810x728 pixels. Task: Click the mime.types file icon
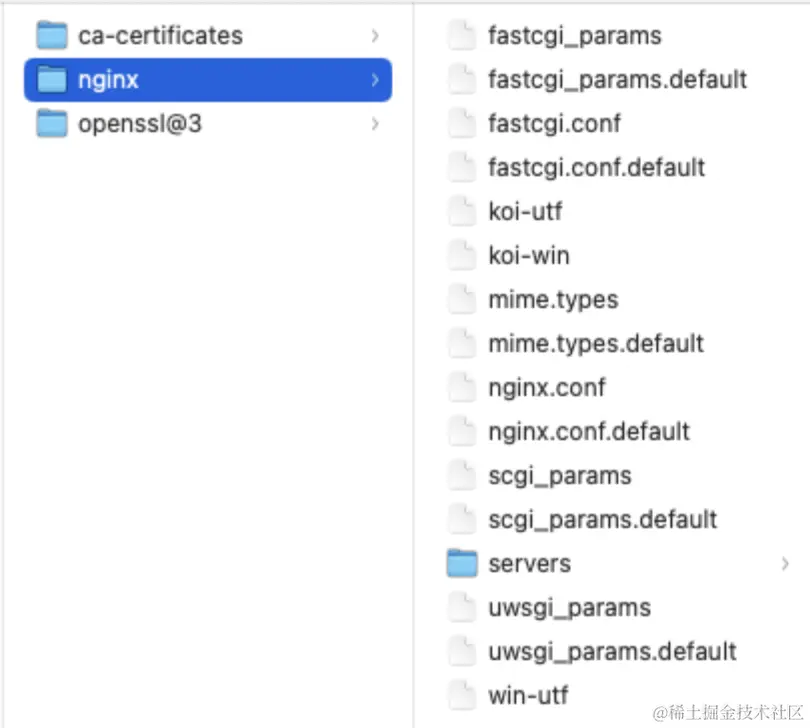[462, 299]
